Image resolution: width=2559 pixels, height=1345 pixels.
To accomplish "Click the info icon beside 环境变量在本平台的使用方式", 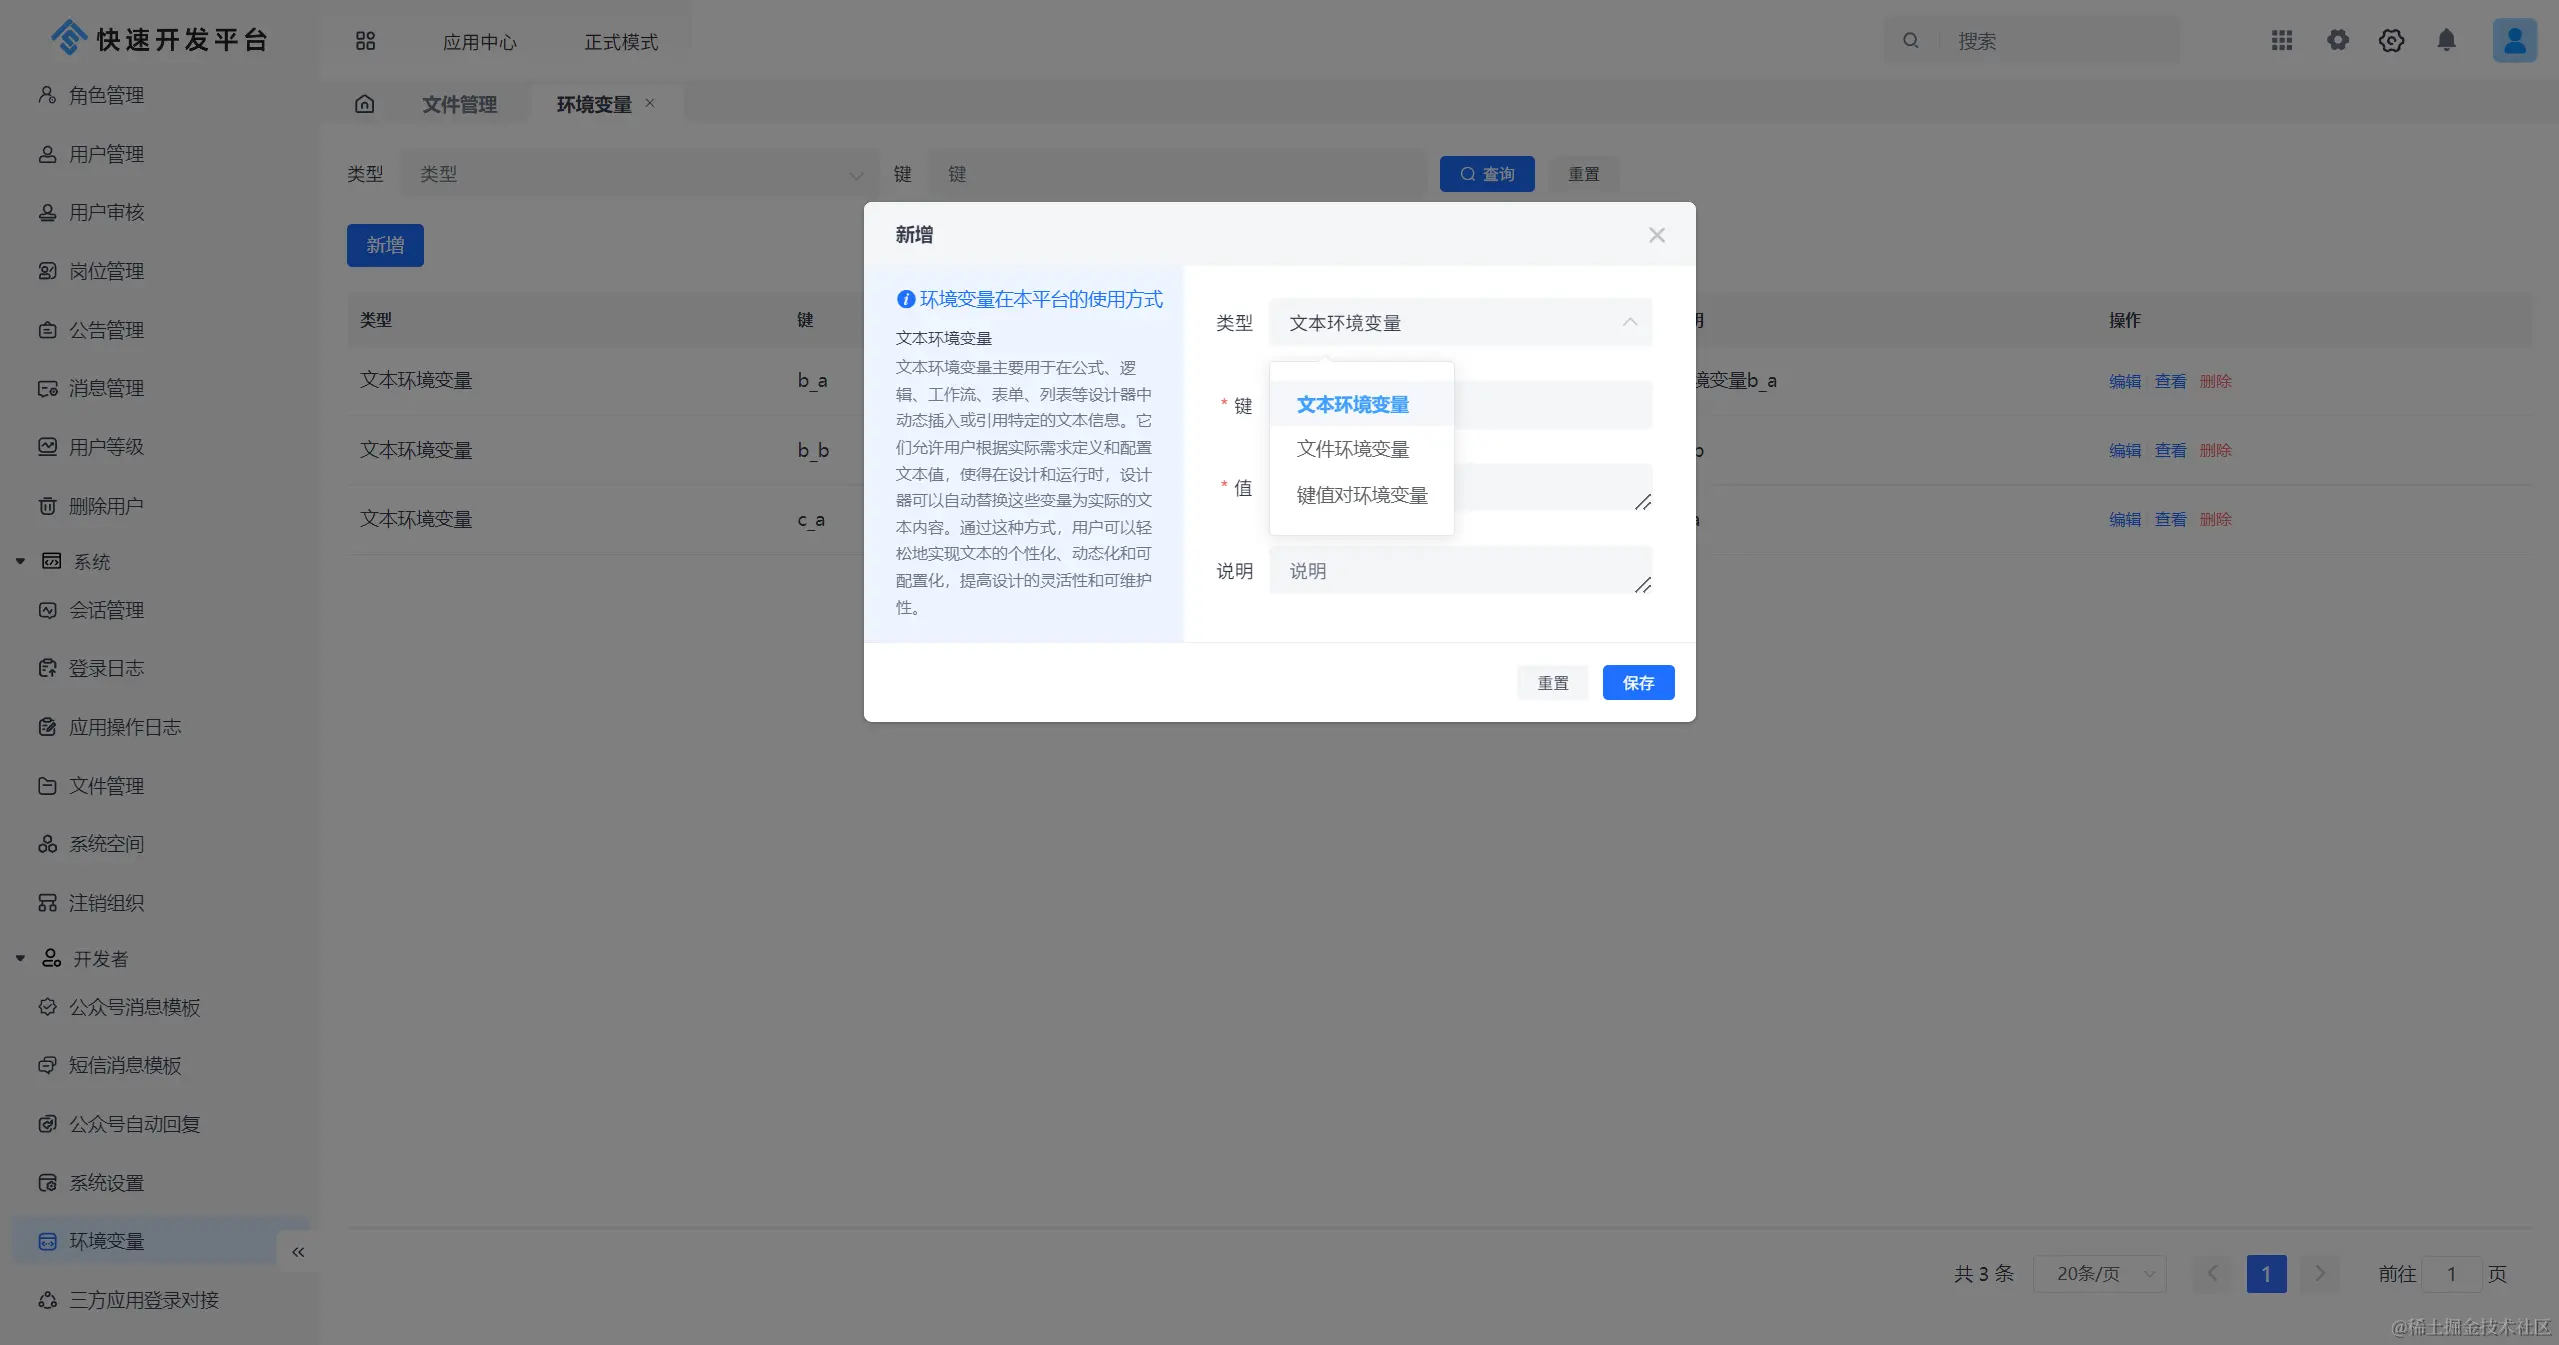I will [x=905, y=299].
